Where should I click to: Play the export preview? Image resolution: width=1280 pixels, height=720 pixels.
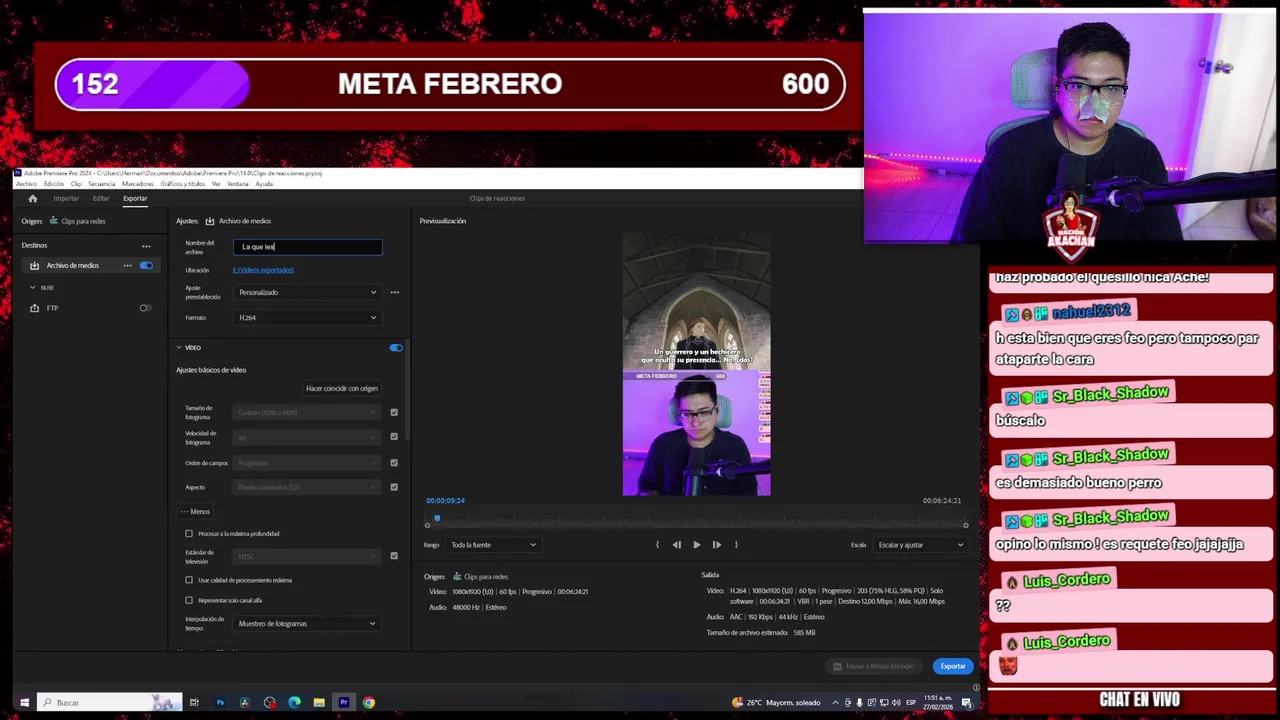[697, 545]
